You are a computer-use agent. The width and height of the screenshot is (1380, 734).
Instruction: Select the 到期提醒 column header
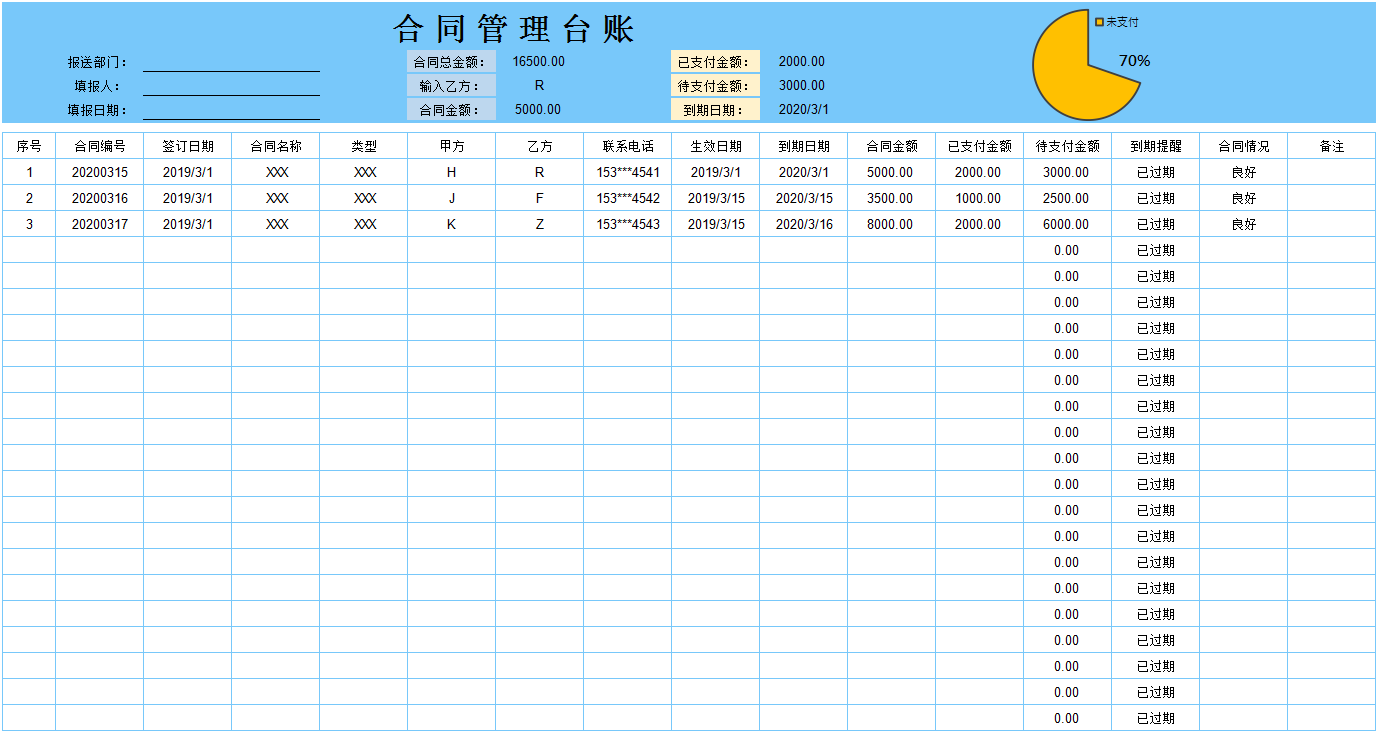(x=1156, y=146)
